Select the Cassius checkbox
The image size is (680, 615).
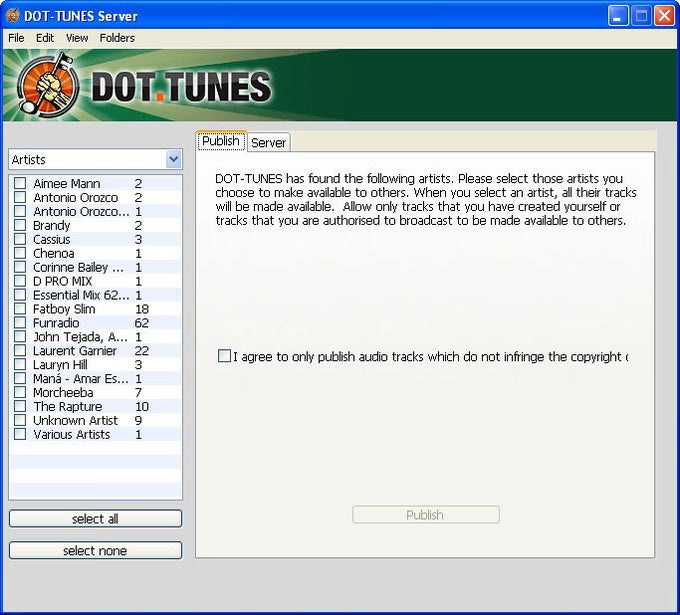(20, 239)
